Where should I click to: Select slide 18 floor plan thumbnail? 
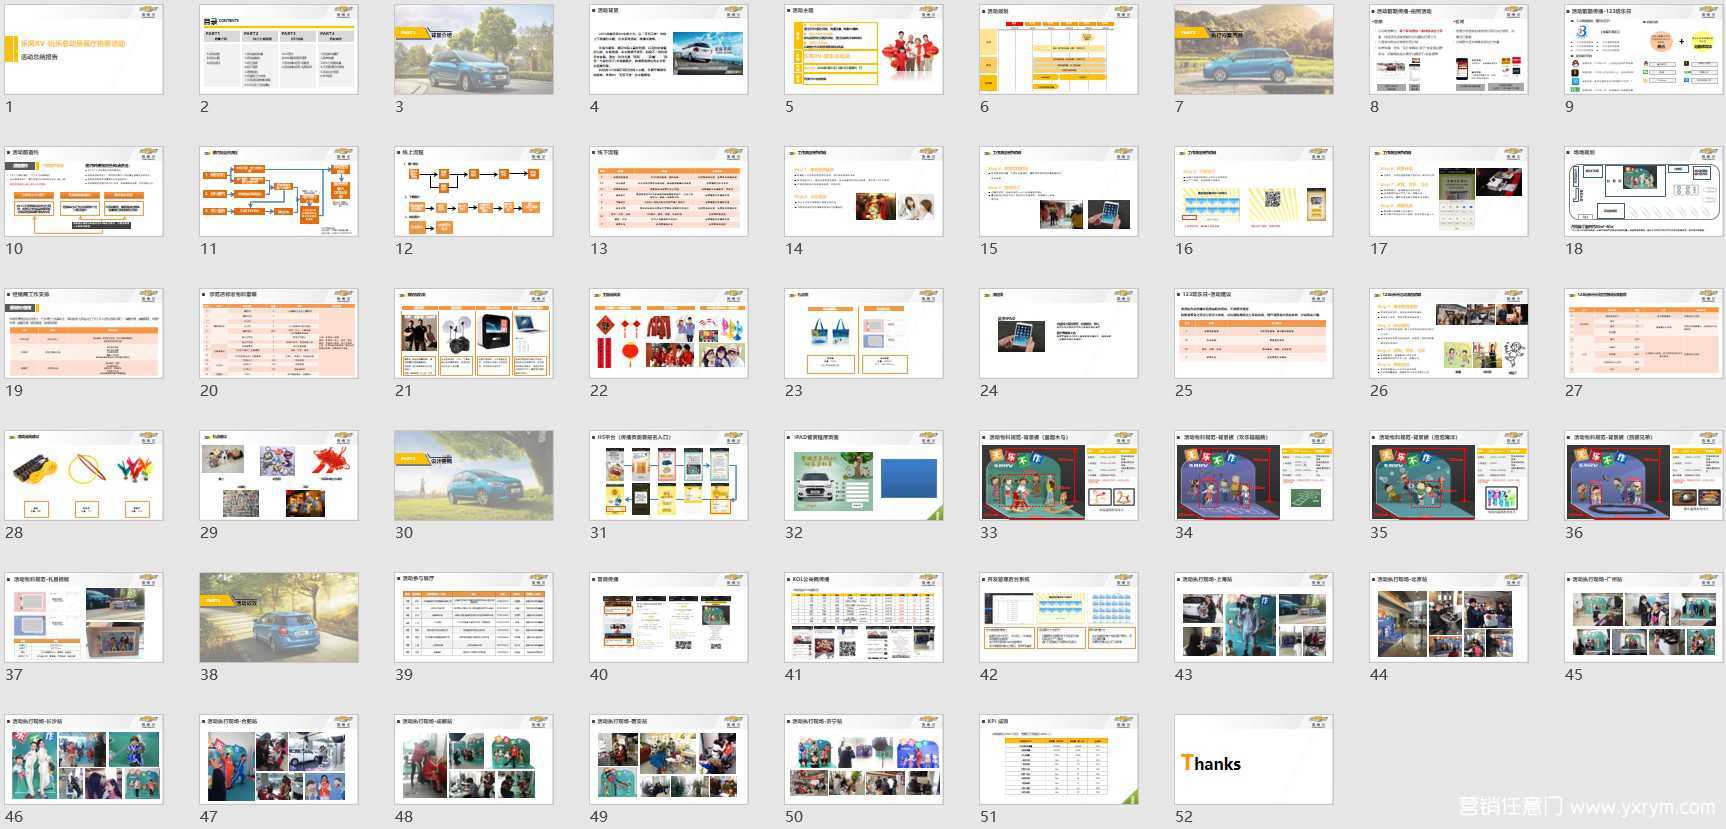(x=1644, y=192)
